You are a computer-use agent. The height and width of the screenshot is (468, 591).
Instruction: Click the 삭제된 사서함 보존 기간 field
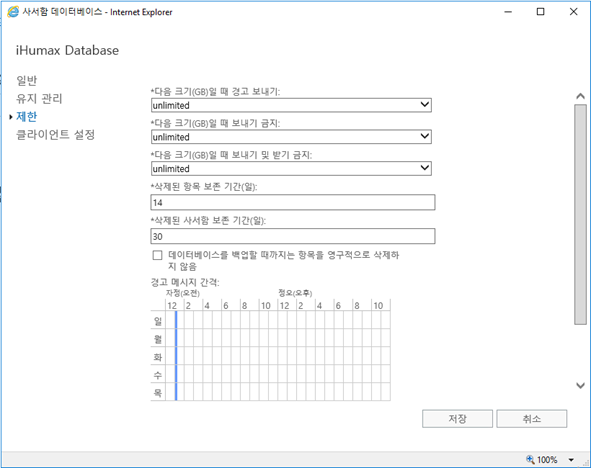point(293,236)
